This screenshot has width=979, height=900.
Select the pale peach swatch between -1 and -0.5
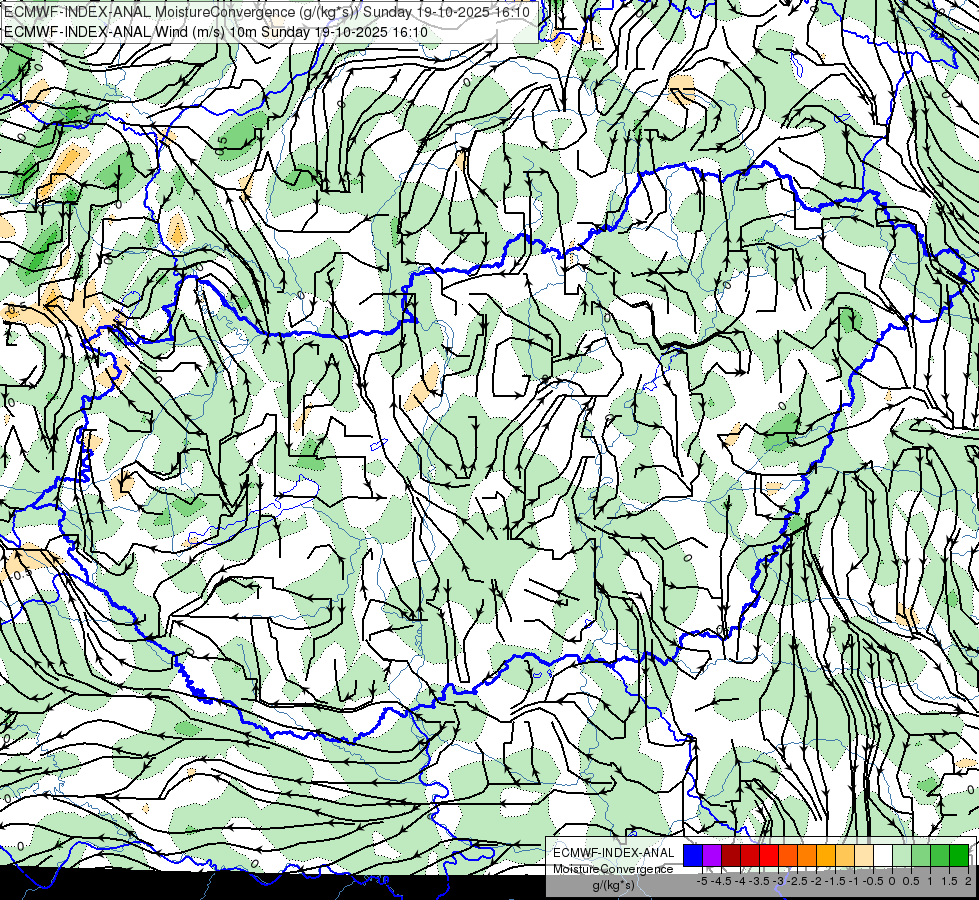point(864,855)
